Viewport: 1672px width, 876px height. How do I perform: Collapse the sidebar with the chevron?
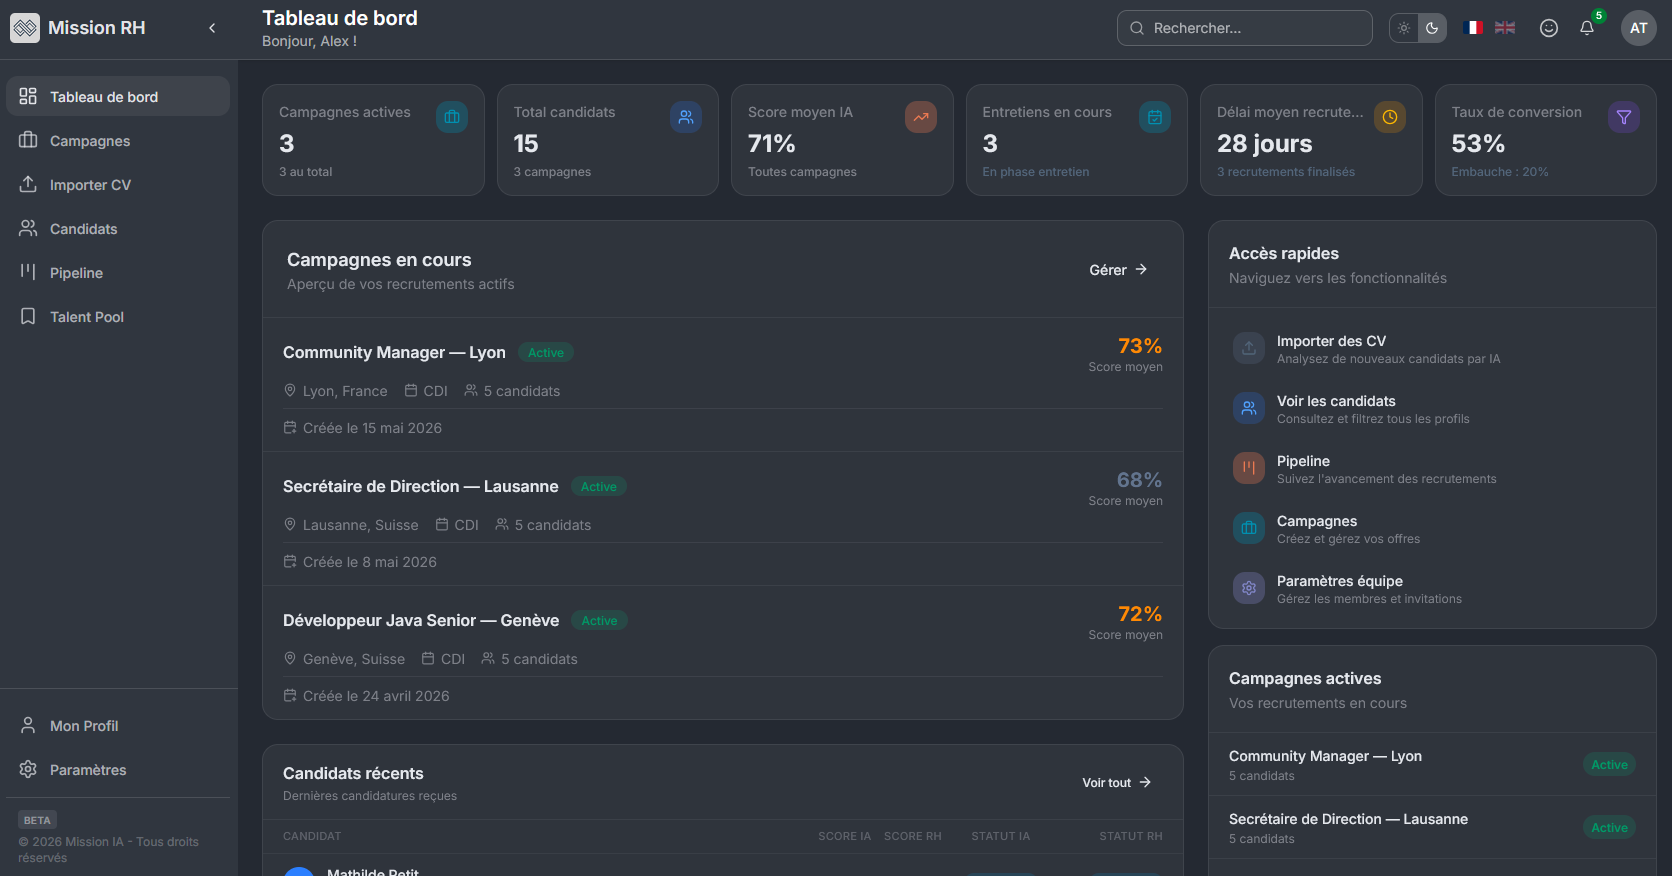click(x=212, y=28)
